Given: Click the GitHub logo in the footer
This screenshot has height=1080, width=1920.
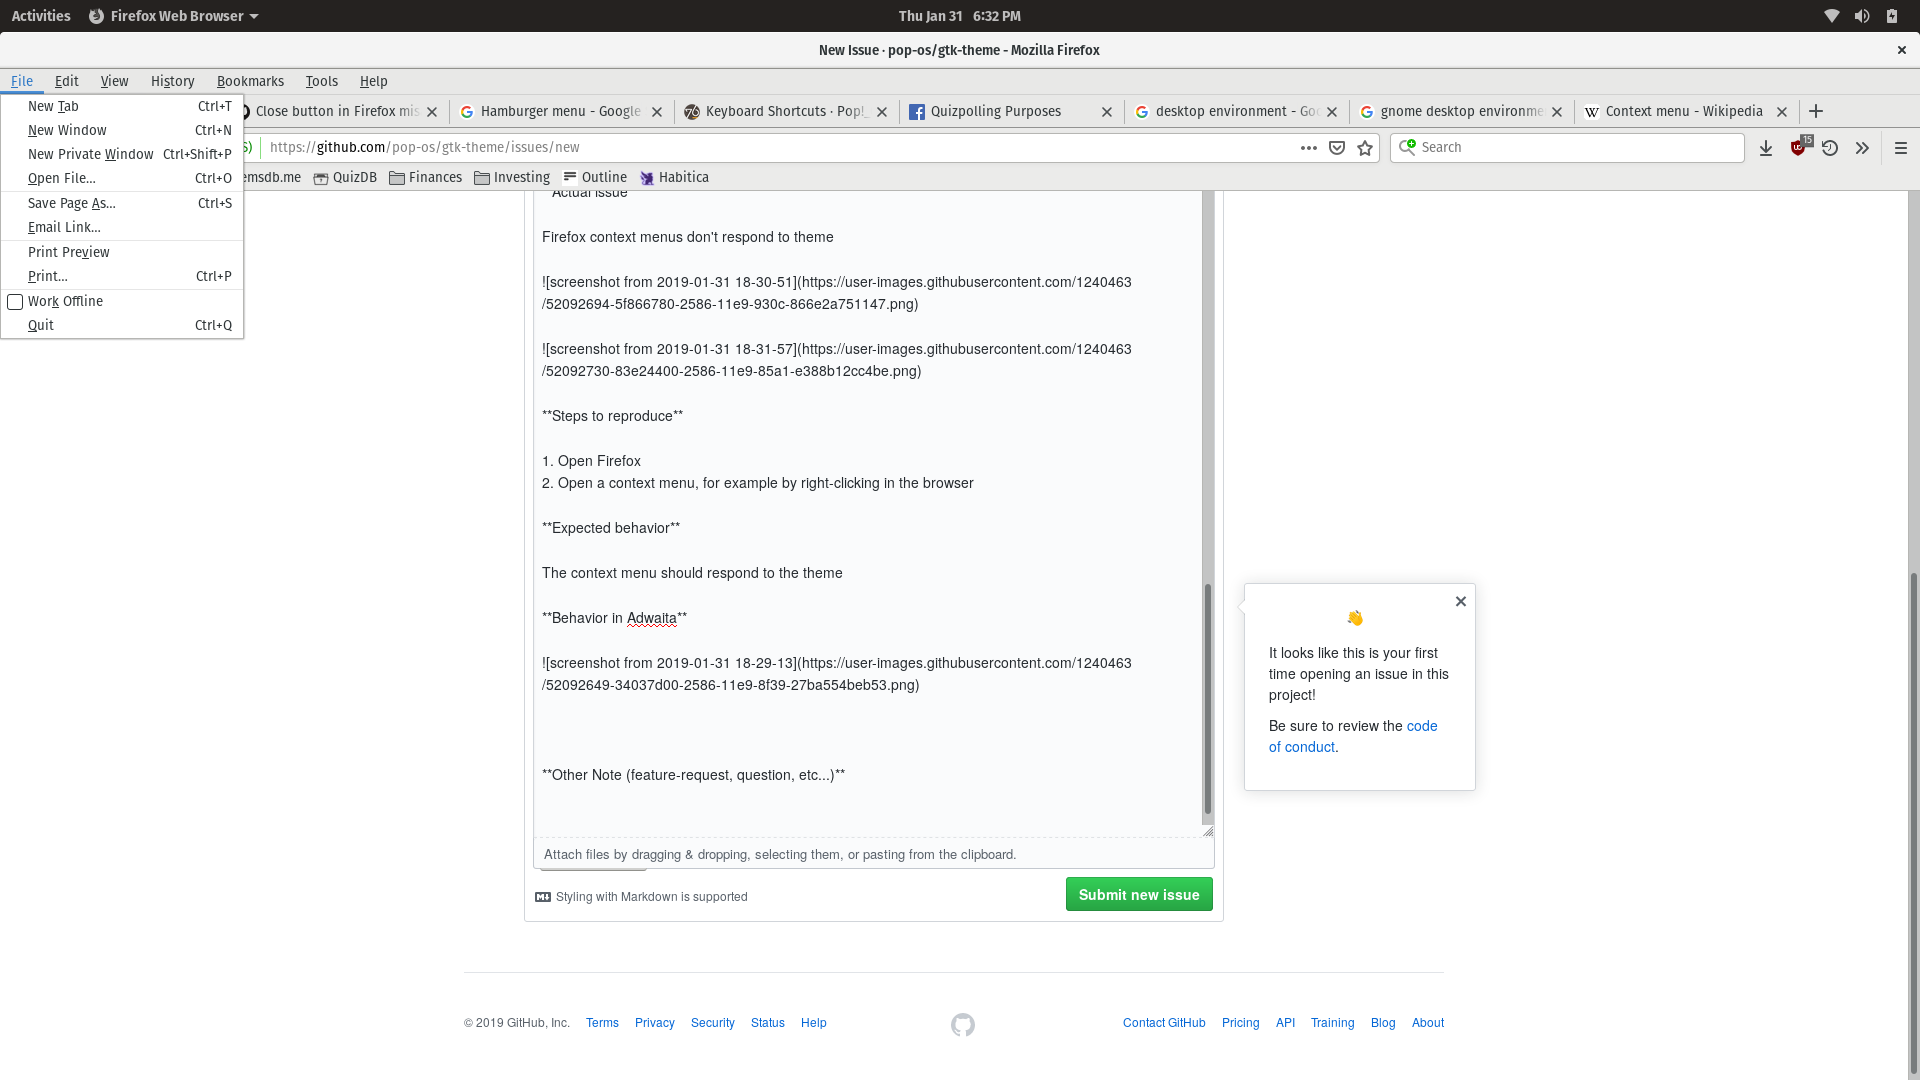Looking at the screenshot, I should coord(963,1024).
